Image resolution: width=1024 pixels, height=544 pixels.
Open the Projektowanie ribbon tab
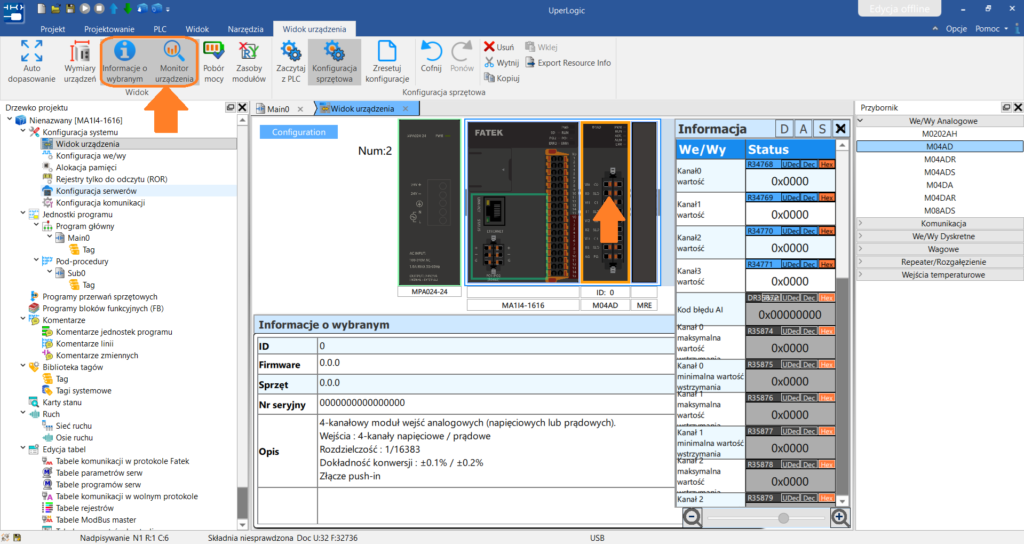pos(109,29)
